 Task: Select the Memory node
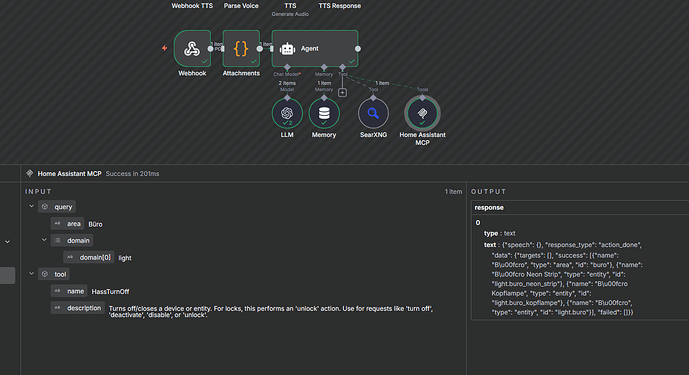pos(324,113)
